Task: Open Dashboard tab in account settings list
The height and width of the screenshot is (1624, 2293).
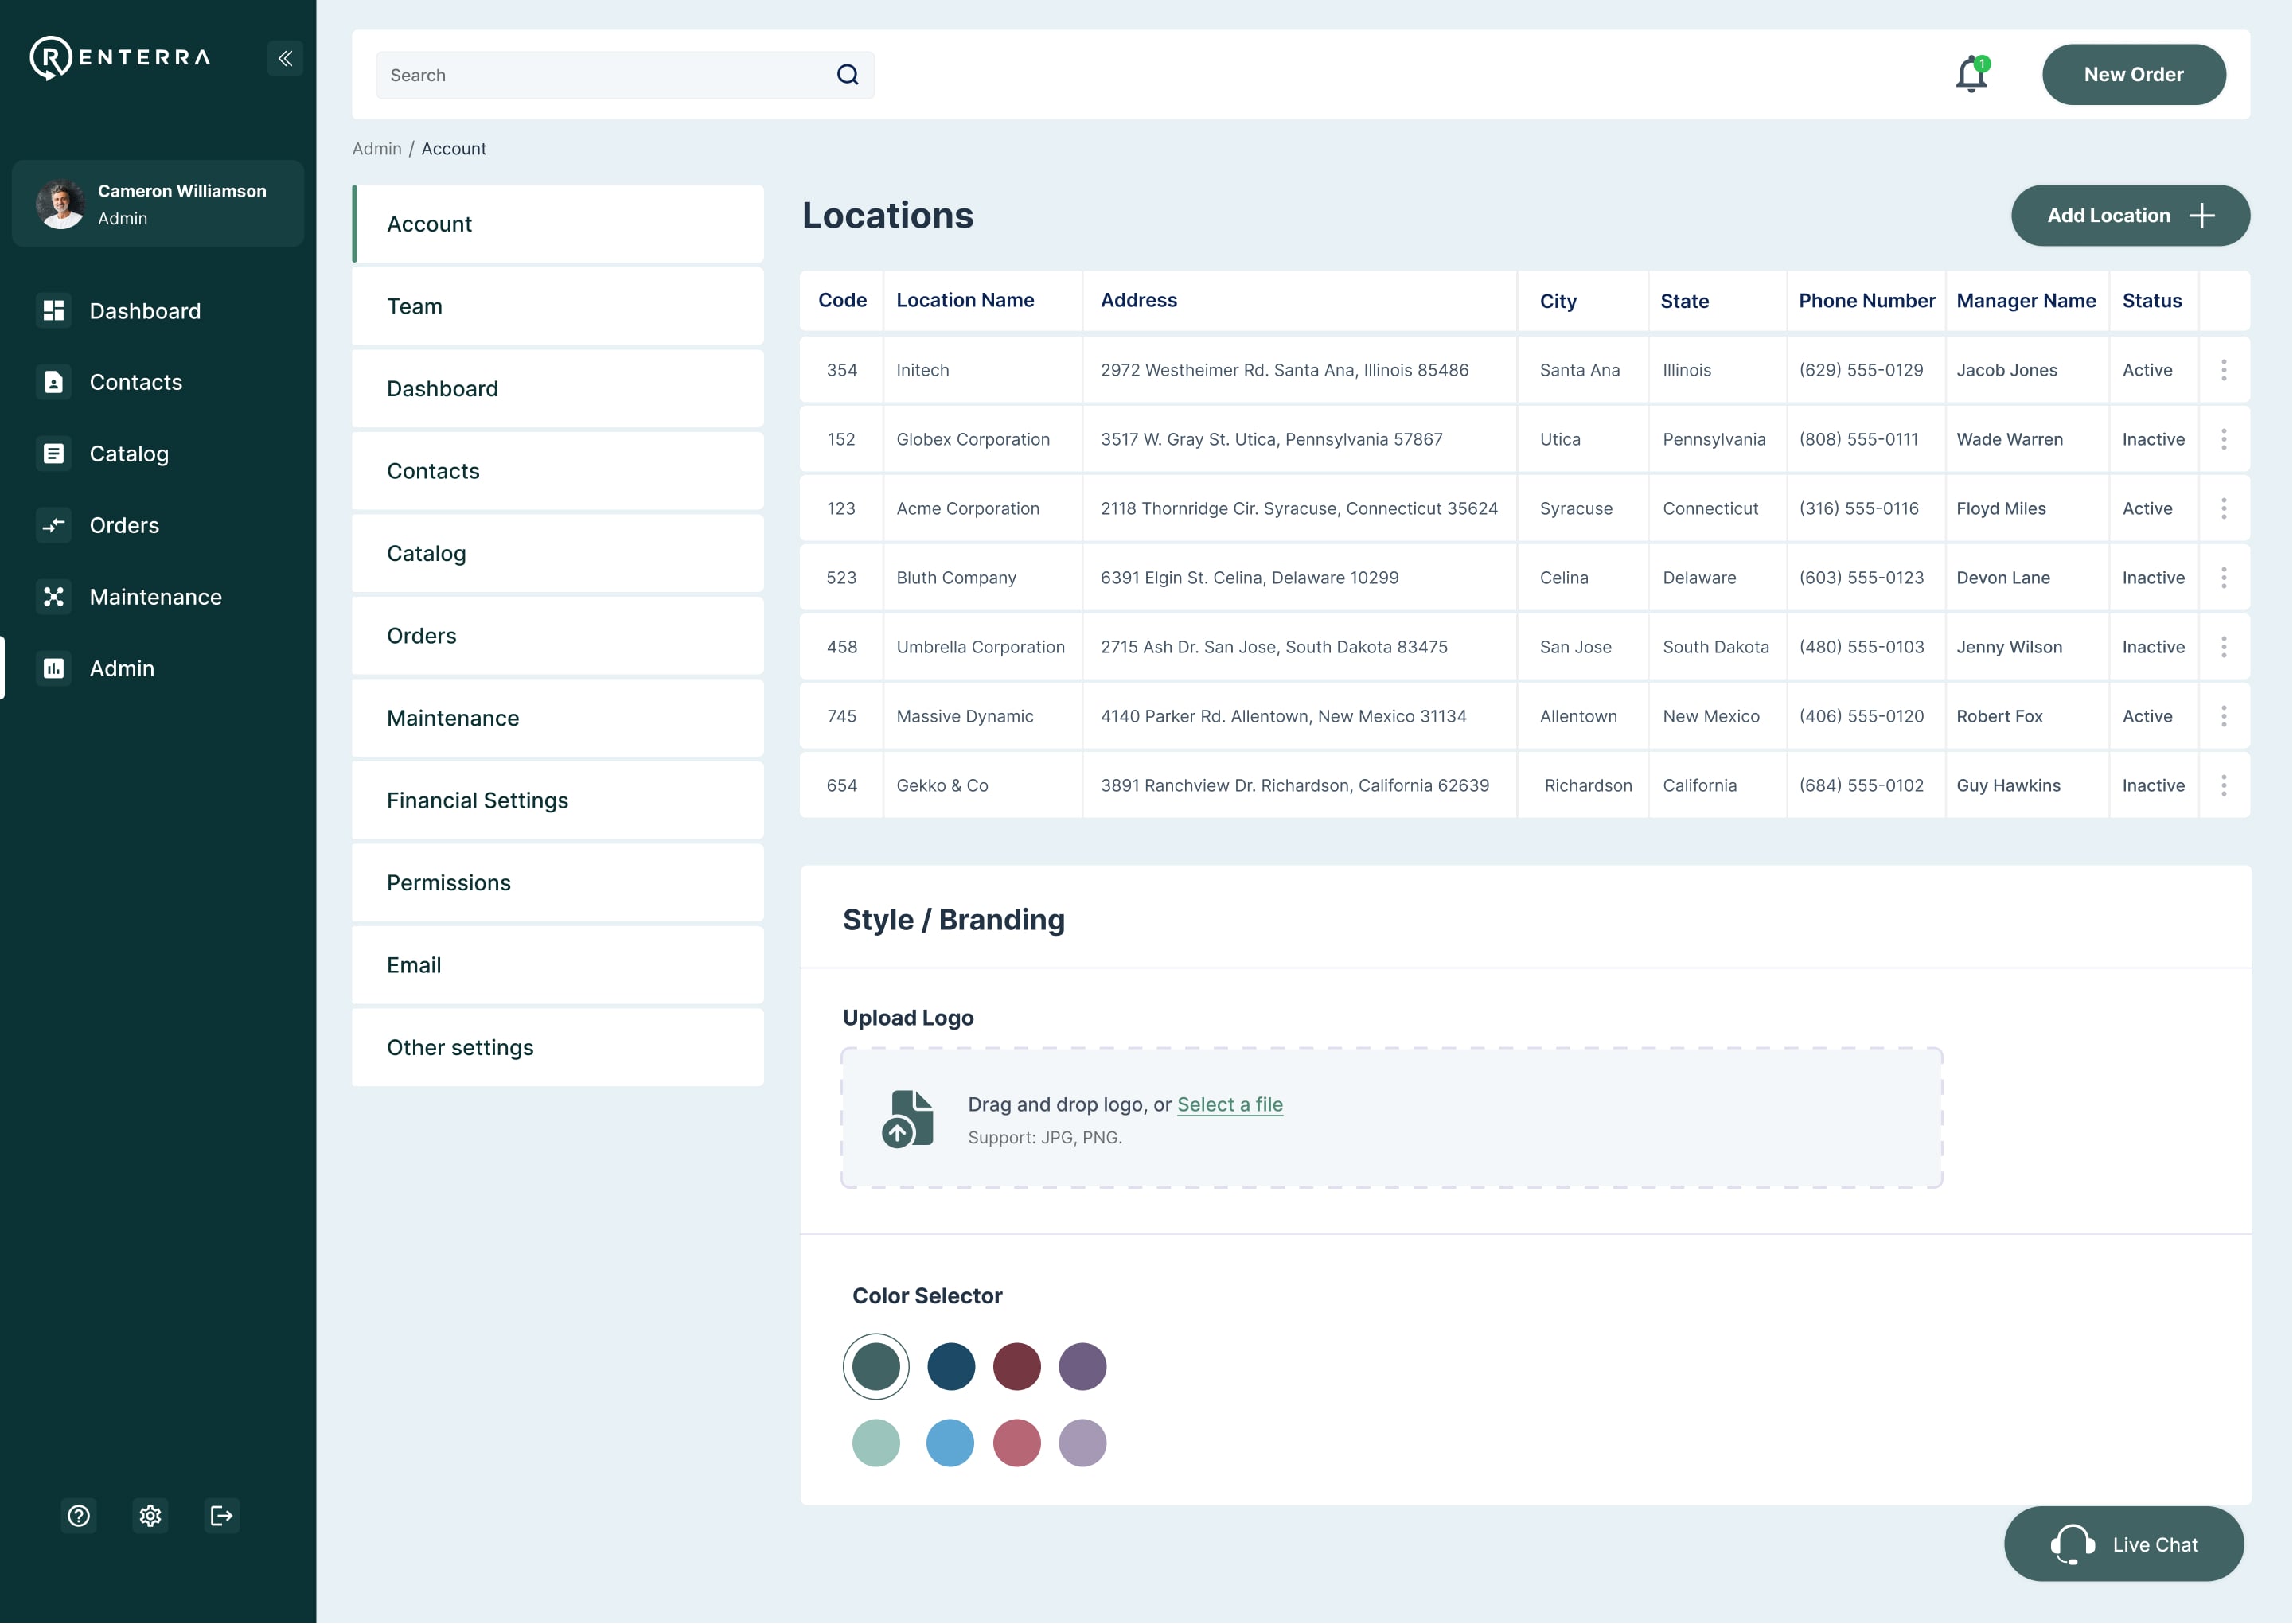Action: coord(558,389)
